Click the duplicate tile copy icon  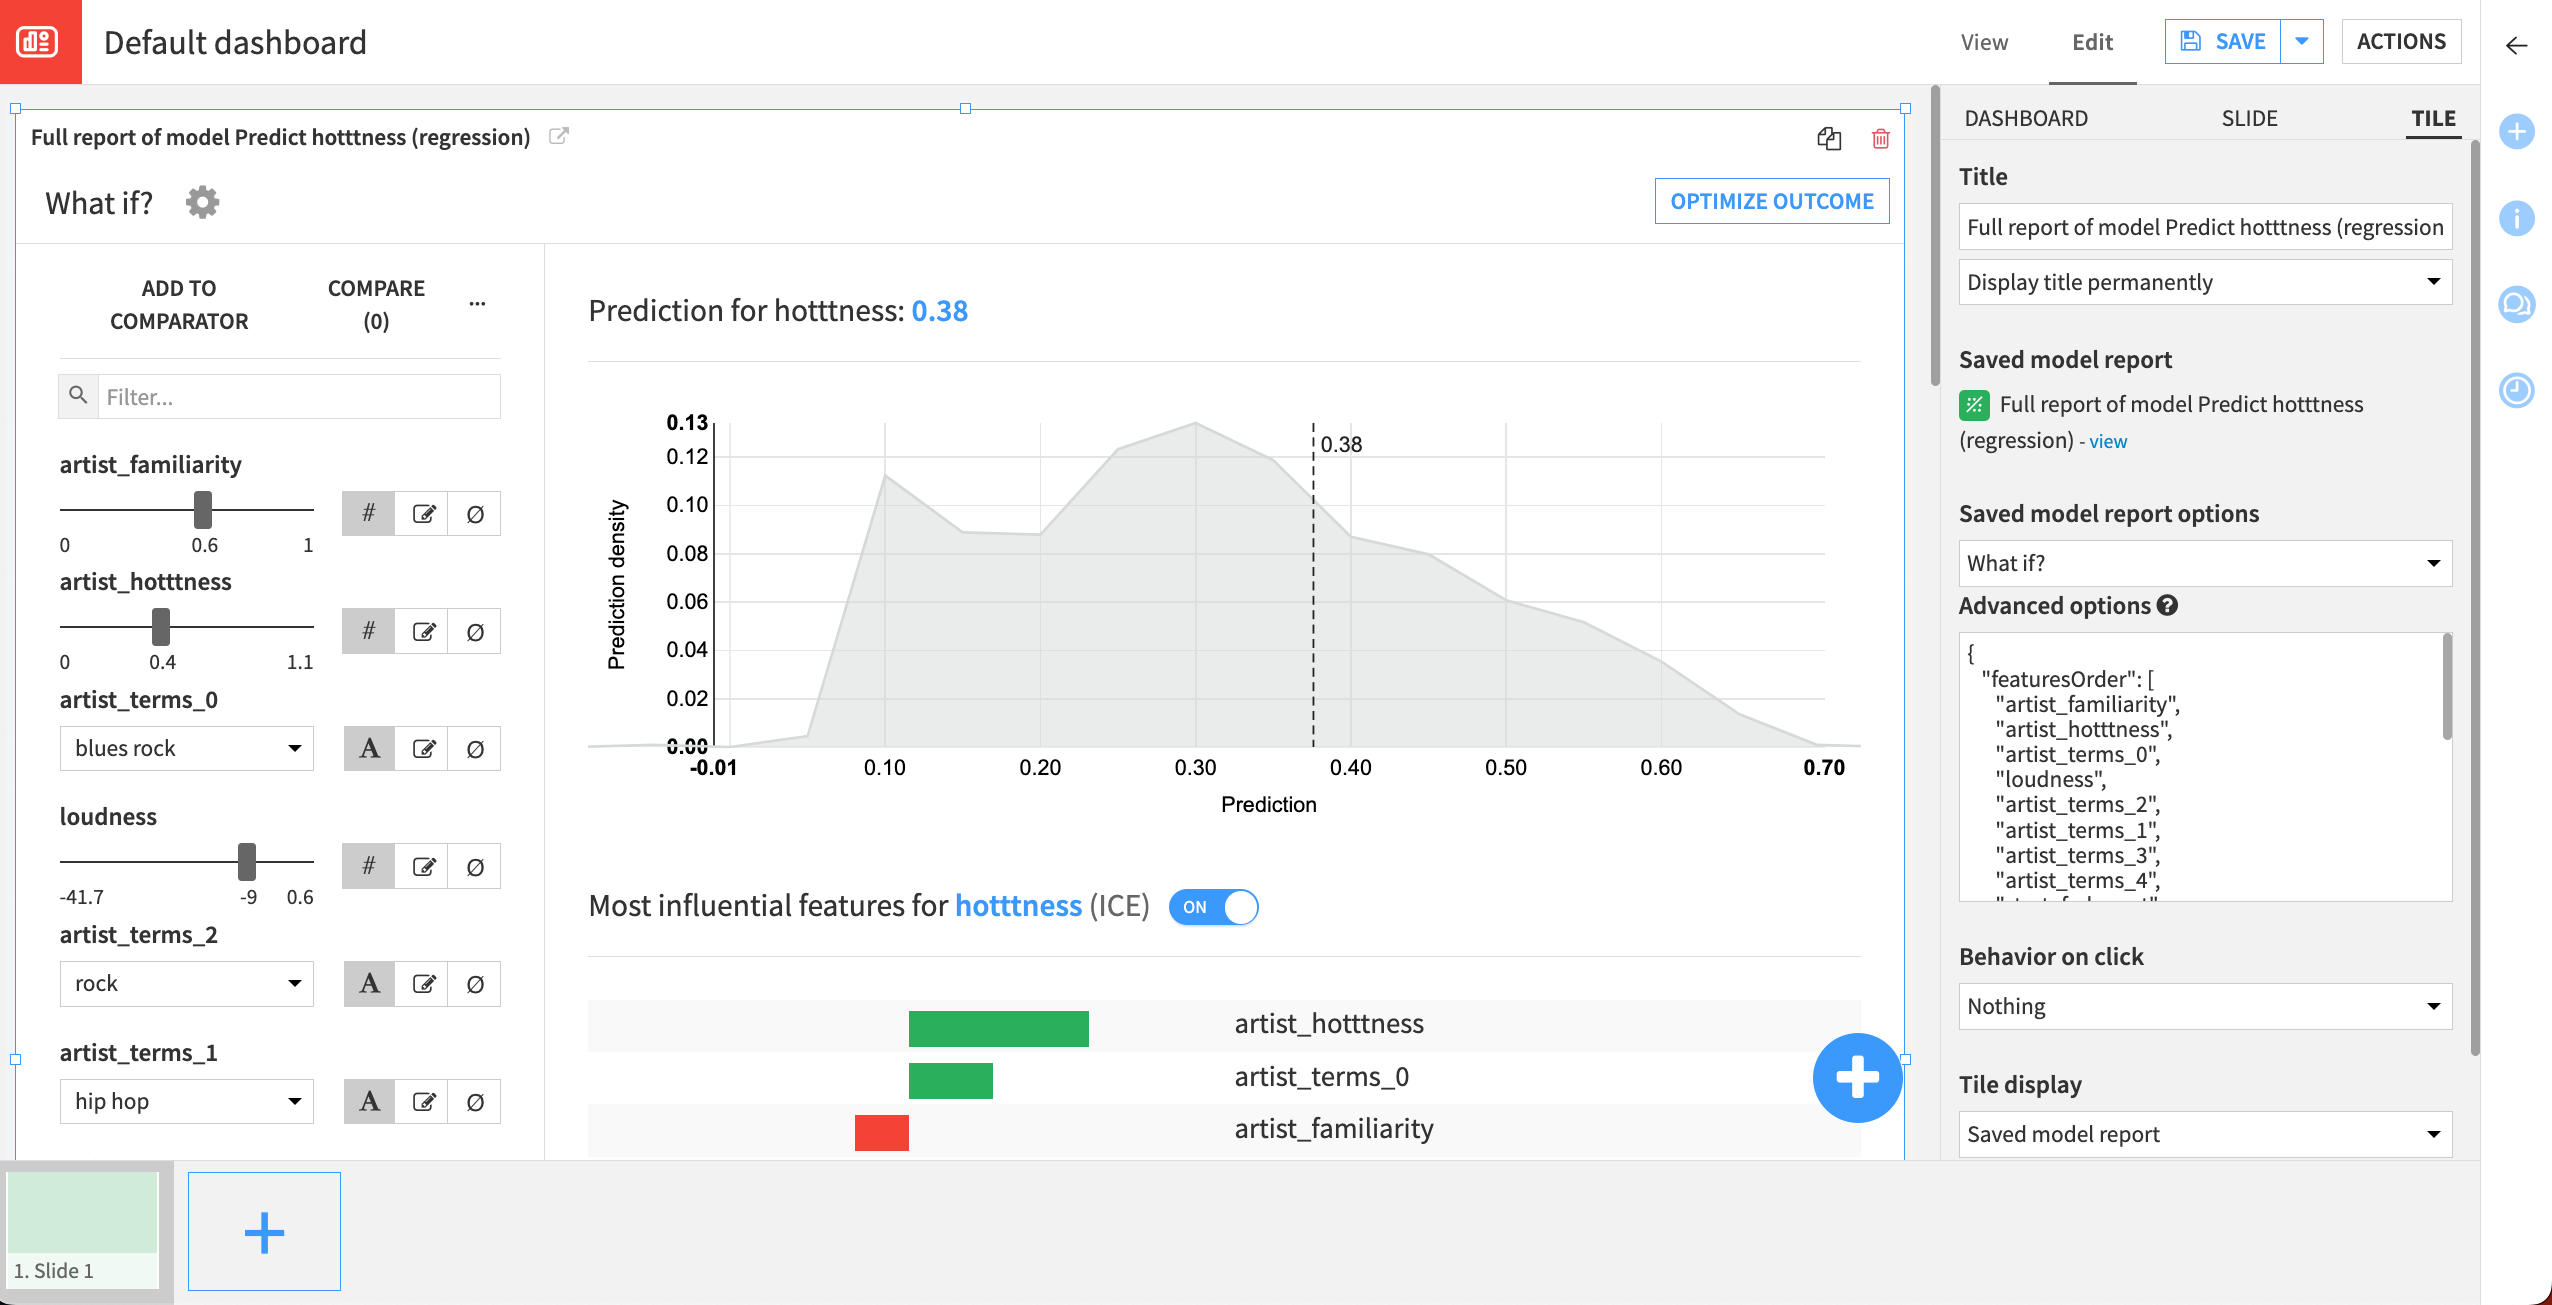[1829, 139]
